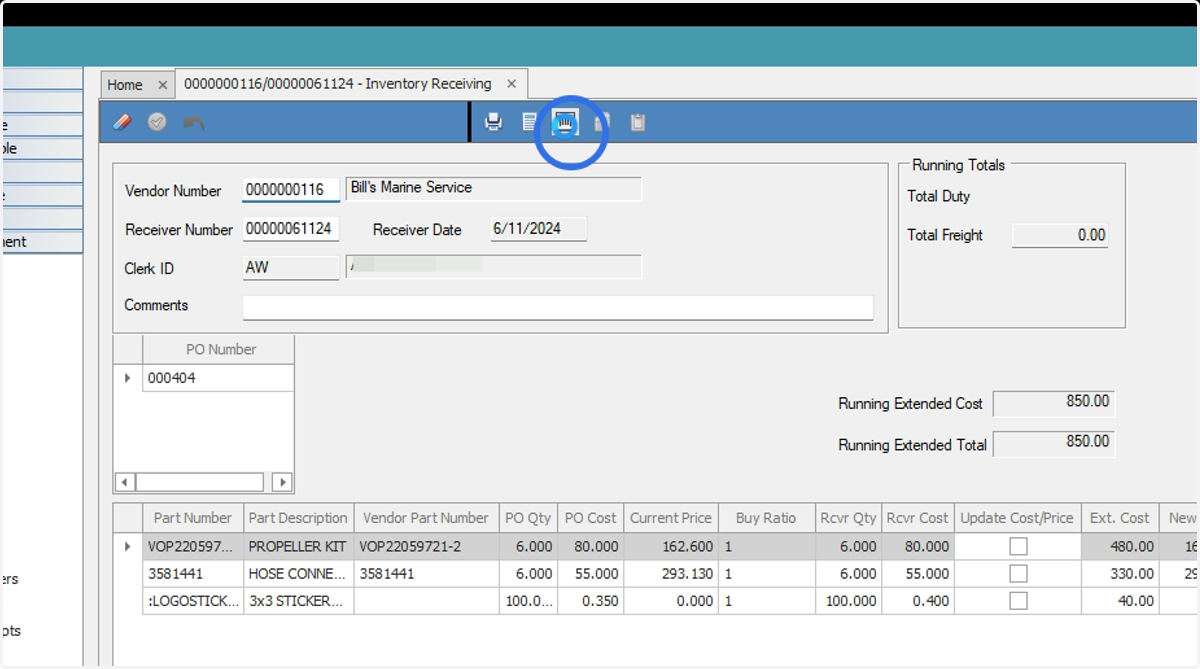Select the :LOGOSTICK part number cell
1200x669 pixels.
click(193, 601)
